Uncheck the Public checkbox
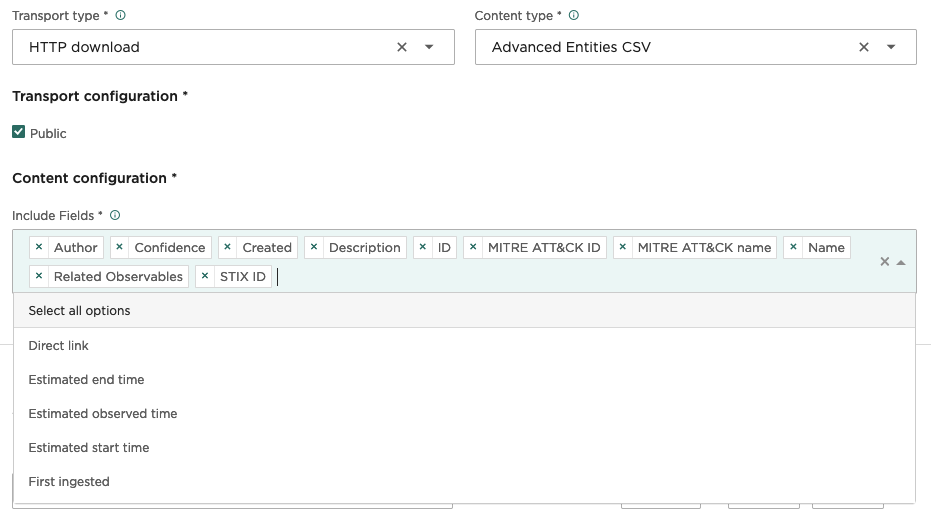931x515 pixels. pos(18,132)
